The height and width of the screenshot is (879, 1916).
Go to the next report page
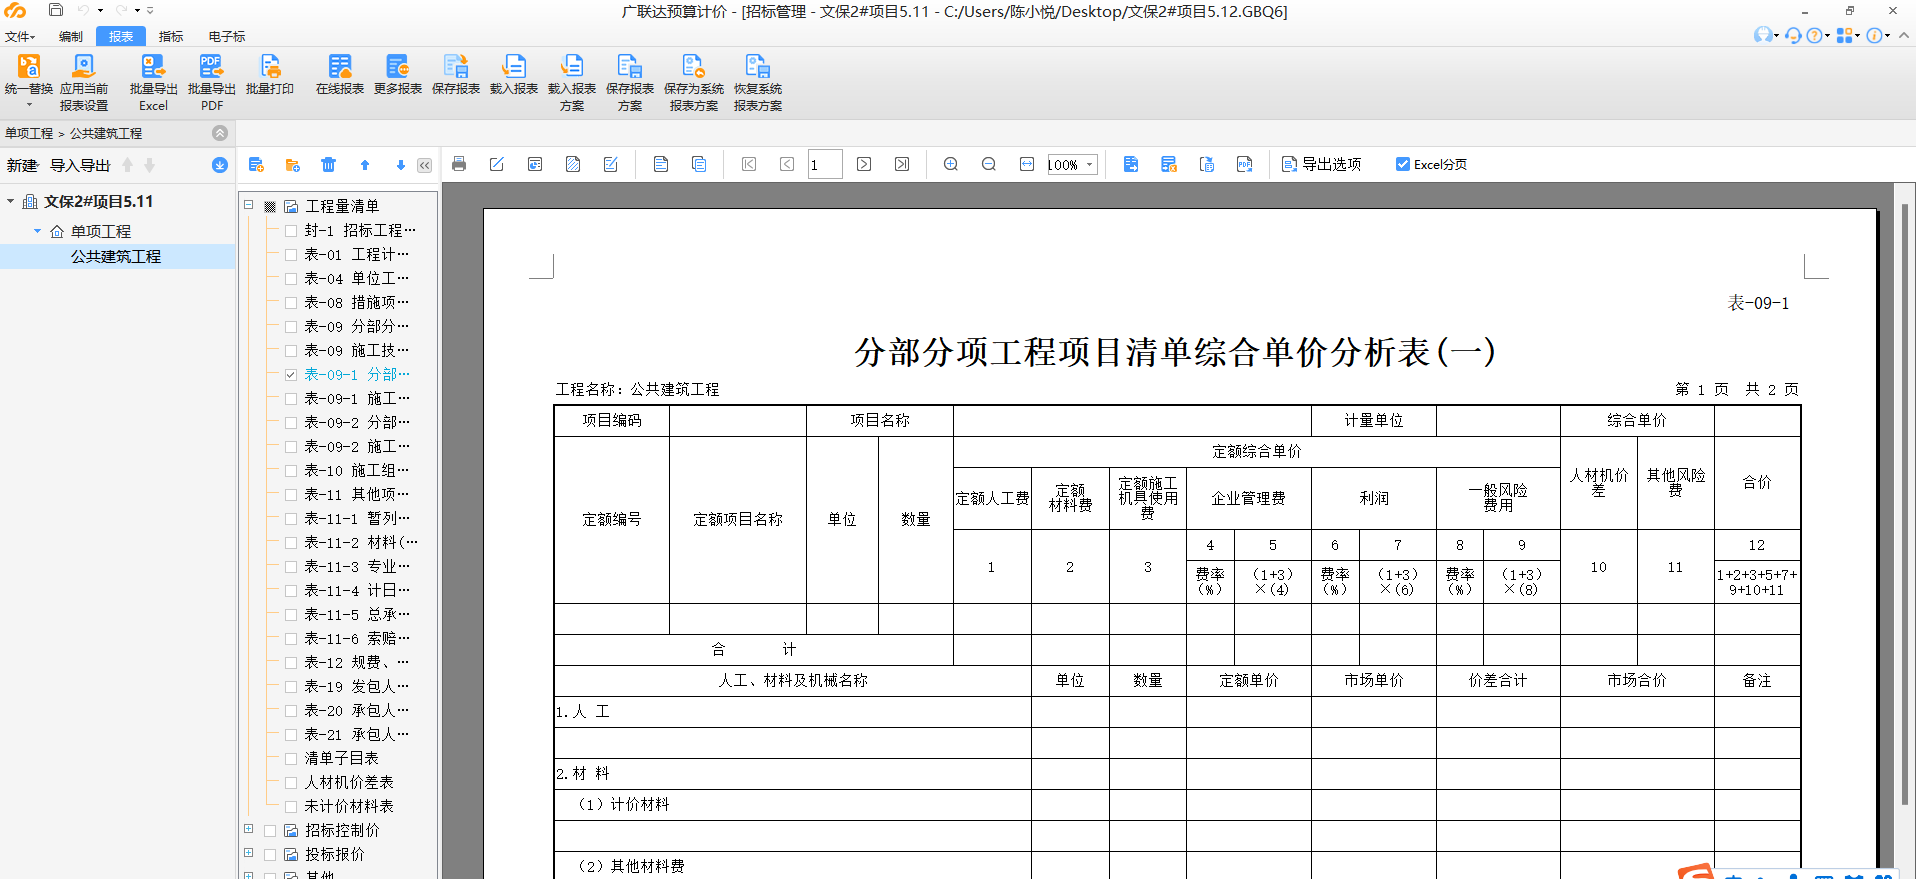864,164
